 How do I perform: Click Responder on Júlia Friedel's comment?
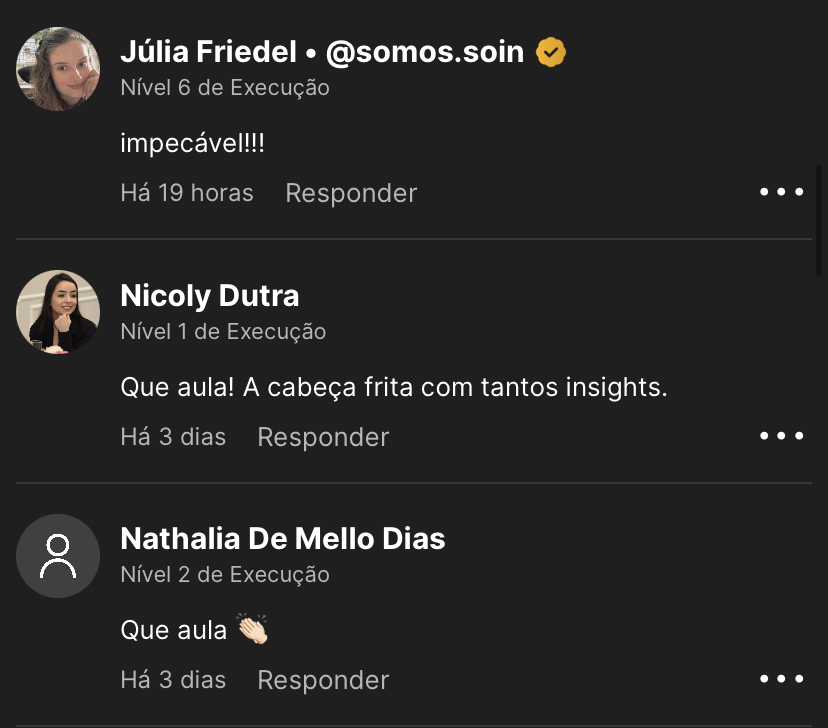click(350, 192)
